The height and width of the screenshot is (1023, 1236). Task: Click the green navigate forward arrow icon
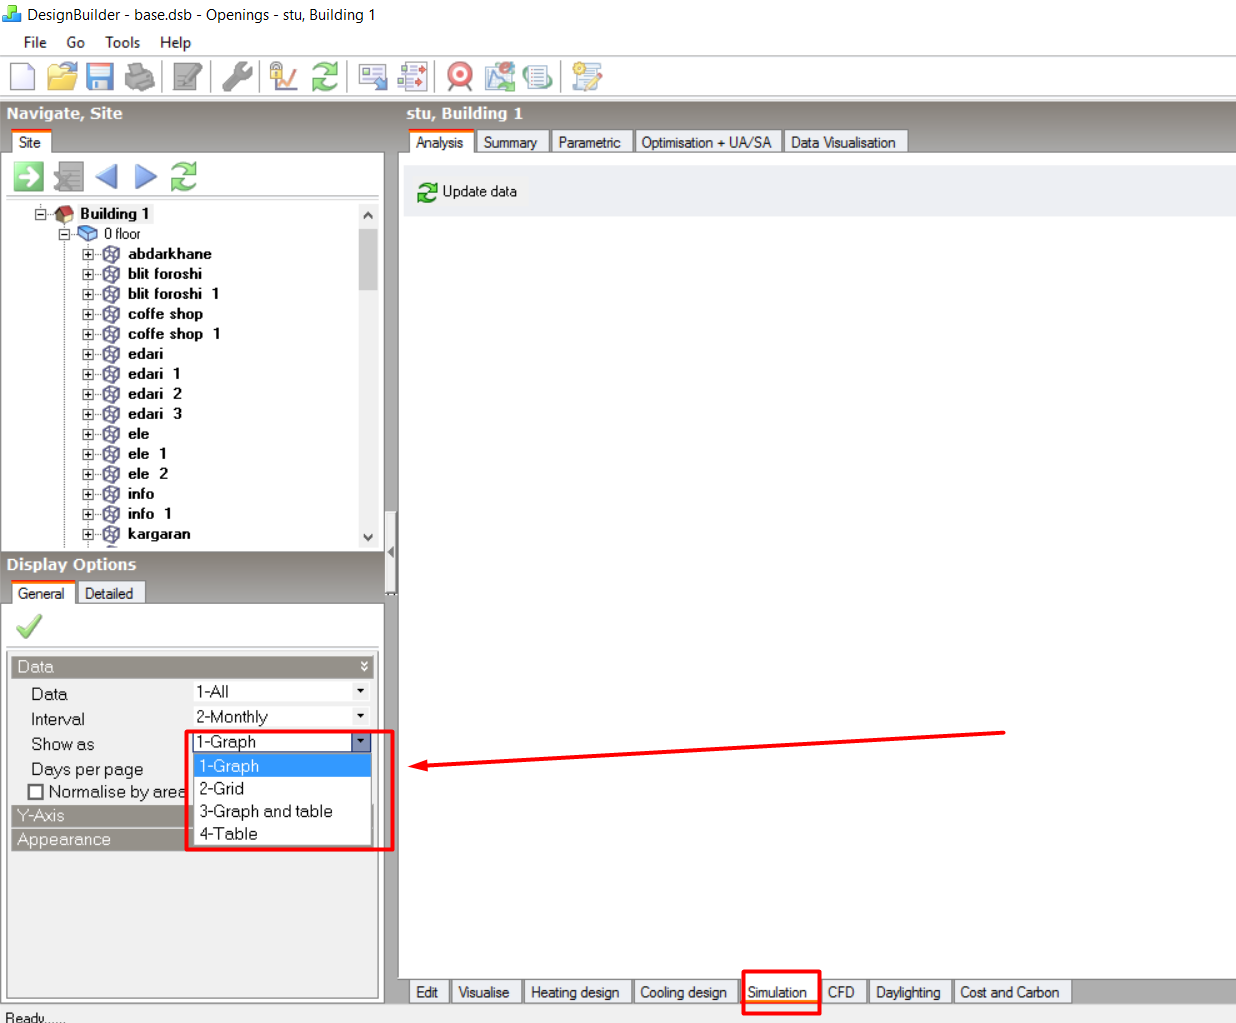pyautogui.click(x=29, y=177)
